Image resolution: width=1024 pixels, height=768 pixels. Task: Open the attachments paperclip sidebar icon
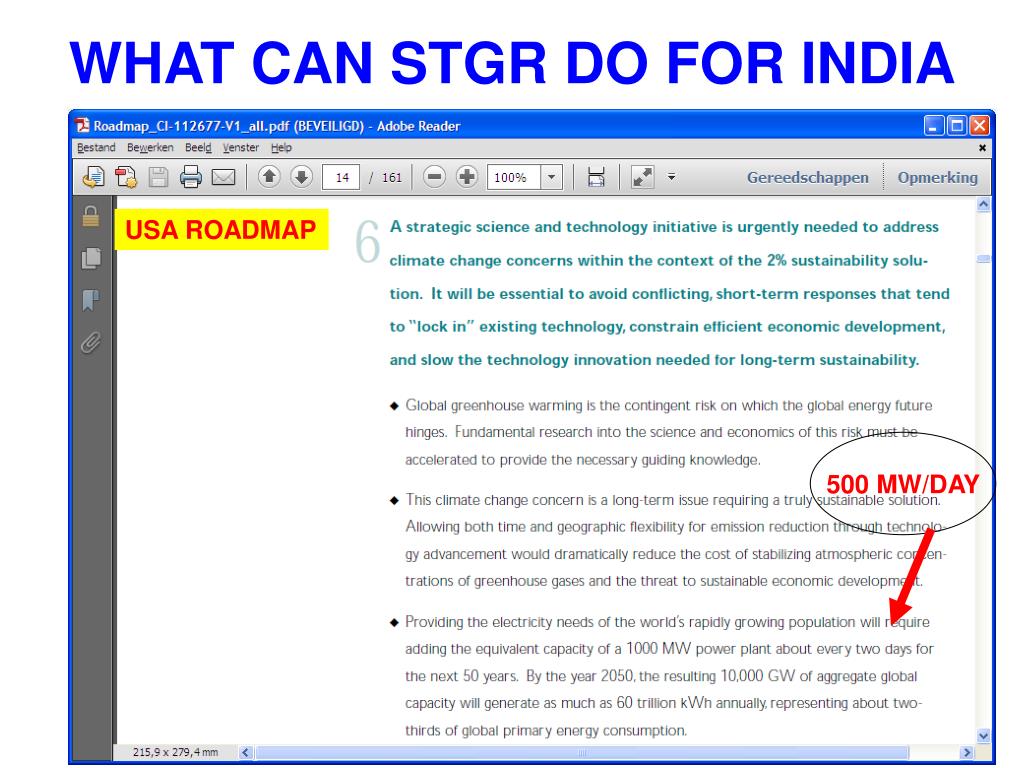pyautogui.click(x=91, y=342)
